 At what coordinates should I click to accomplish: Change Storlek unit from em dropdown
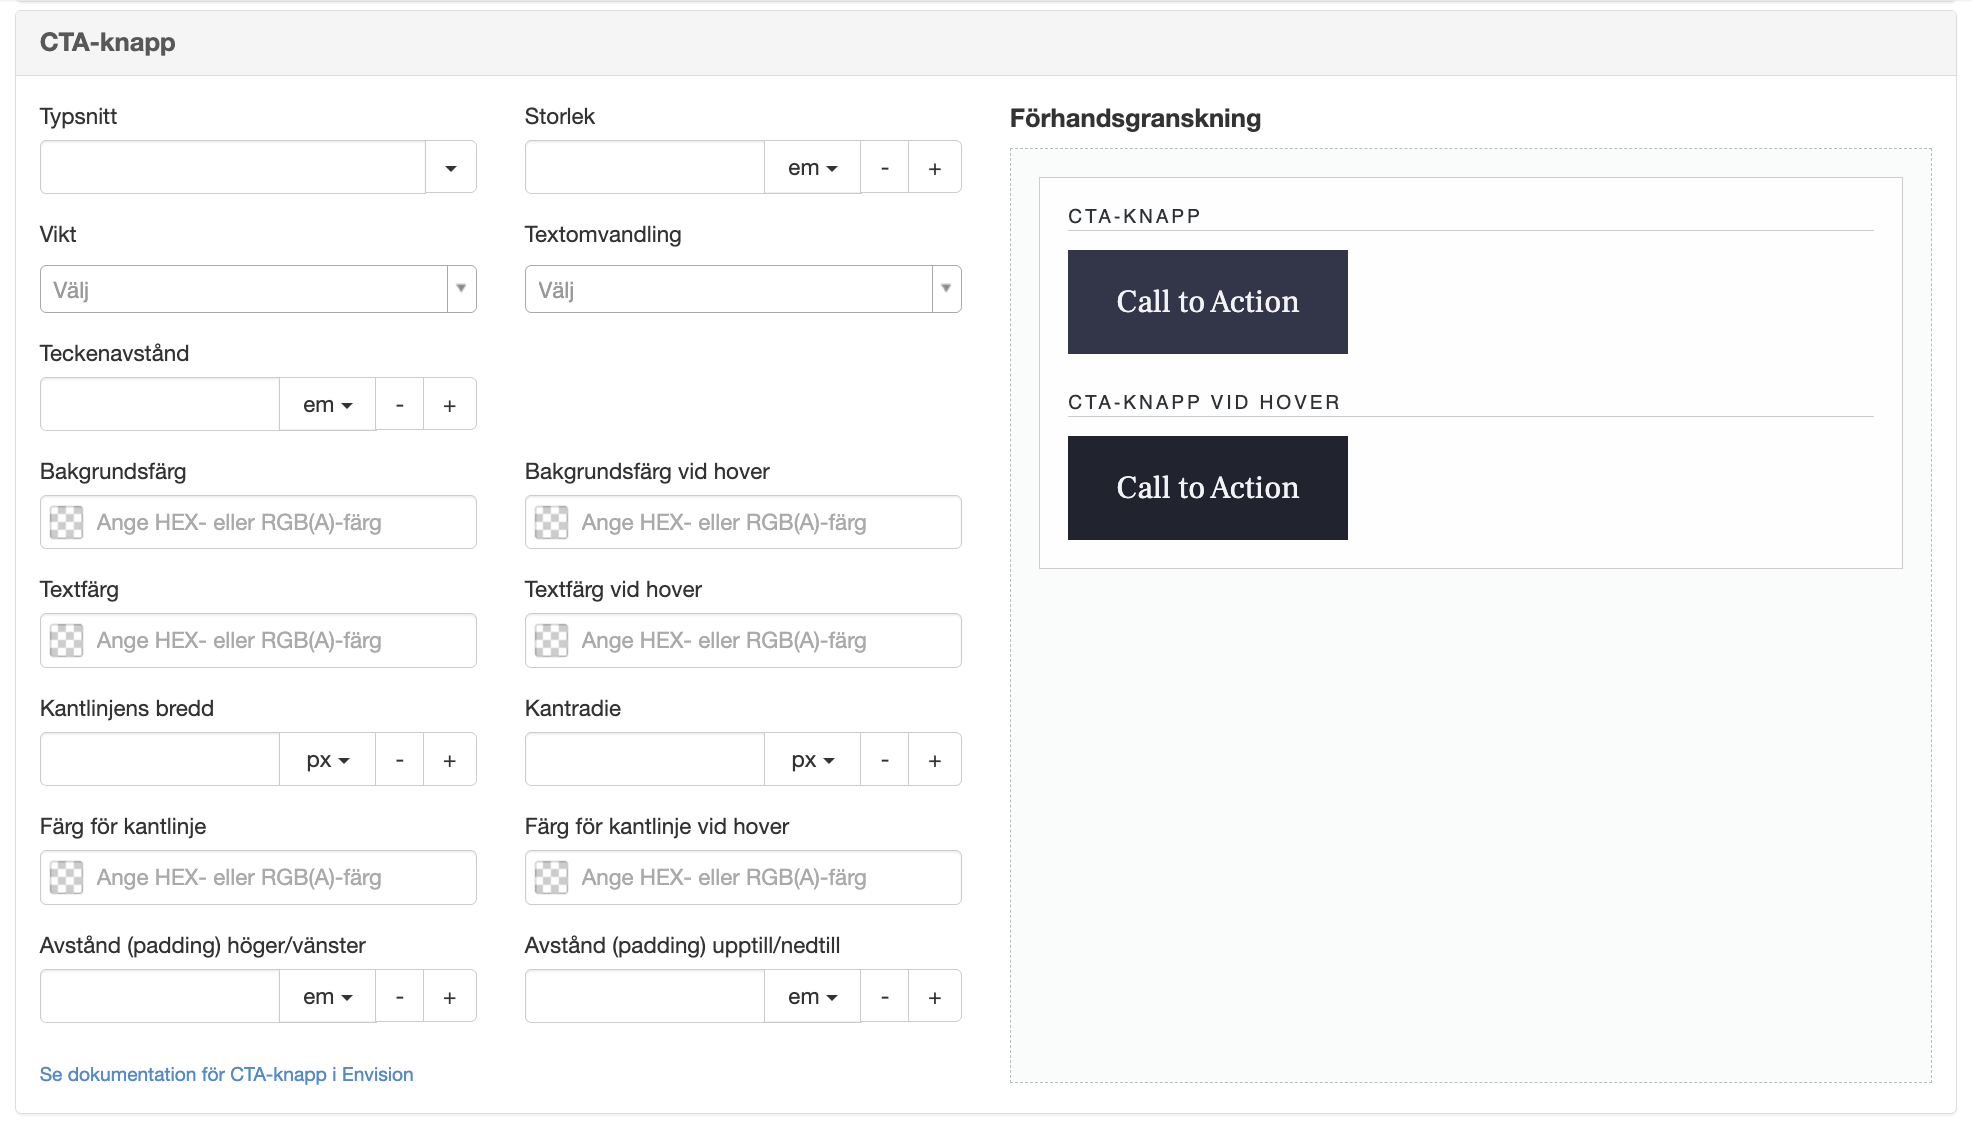[x=812, y=167]
